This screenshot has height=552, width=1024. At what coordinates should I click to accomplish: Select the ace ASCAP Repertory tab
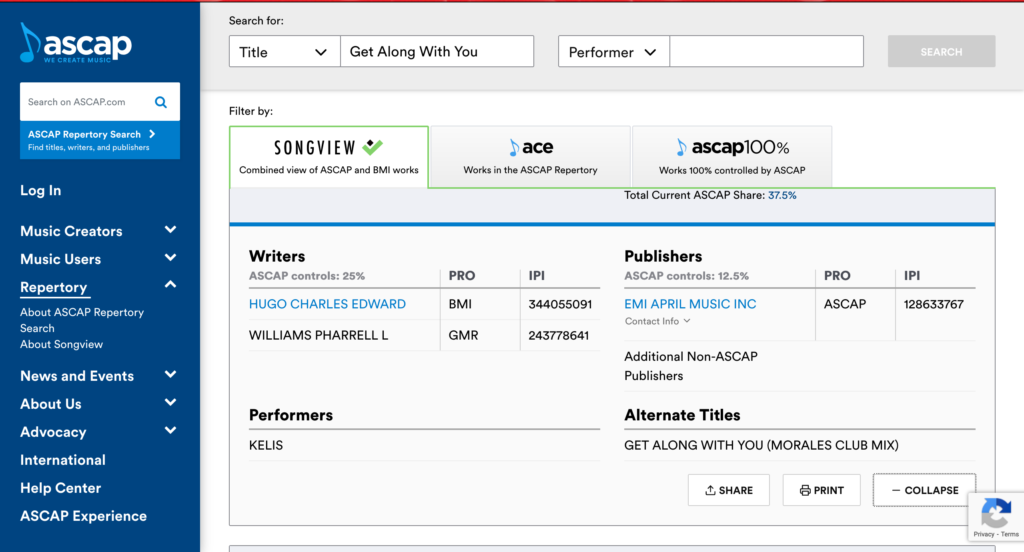coord(530,157)
